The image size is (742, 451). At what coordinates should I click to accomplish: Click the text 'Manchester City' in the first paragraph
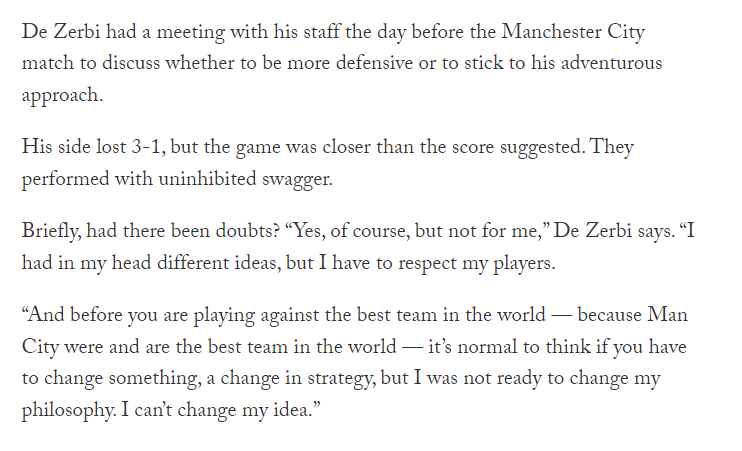[x=573, y=32]
